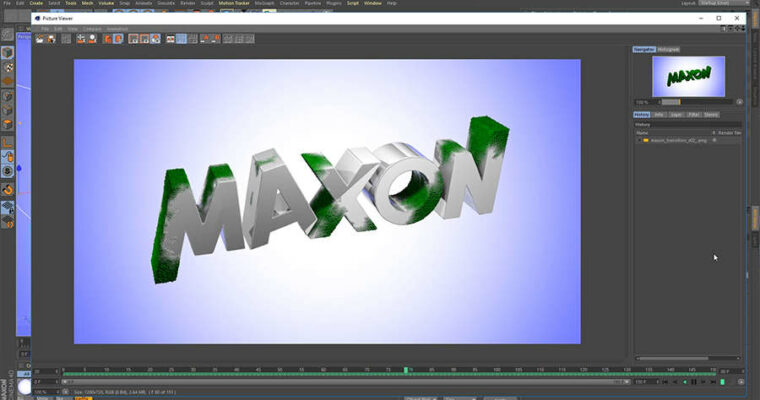Click the Picture Viewer timeline range scrollbar
The height and width of the screenshot is (400, 760).
tap(347, 382)
